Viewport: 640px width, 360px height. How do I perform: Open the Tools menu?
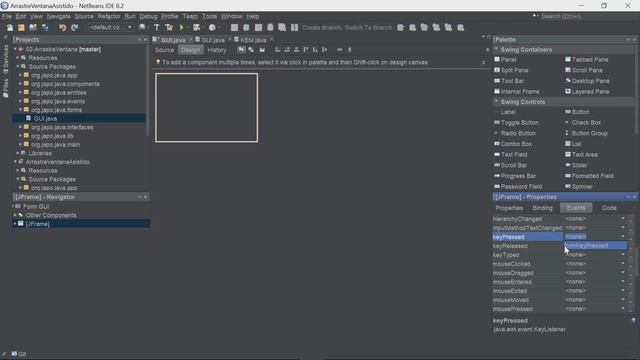(209, 16)
